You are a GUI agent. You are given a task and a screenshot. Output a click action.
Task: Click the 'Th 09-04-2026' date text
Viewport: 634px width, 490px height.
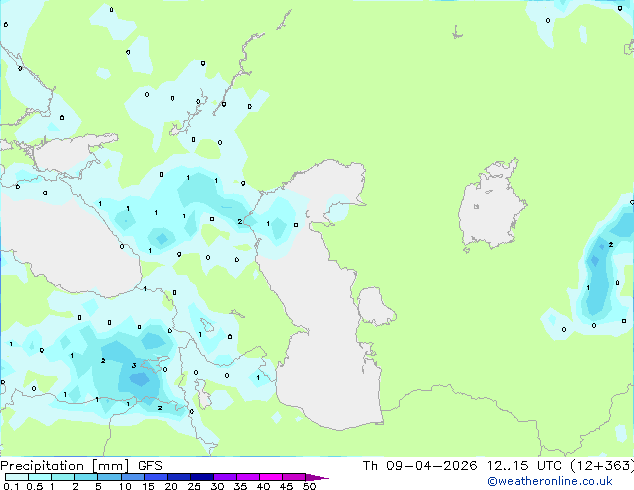click(x=420, y=466)
